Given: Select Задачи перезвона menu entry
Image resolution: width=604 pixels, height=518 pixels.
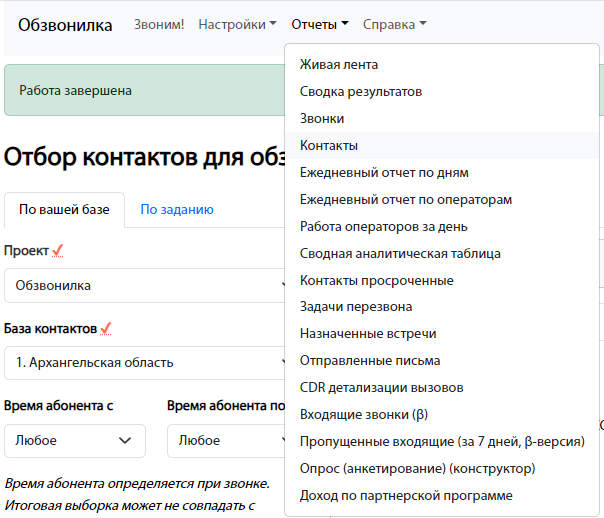Looking at the screenshot, I should (x=356, y=307).
